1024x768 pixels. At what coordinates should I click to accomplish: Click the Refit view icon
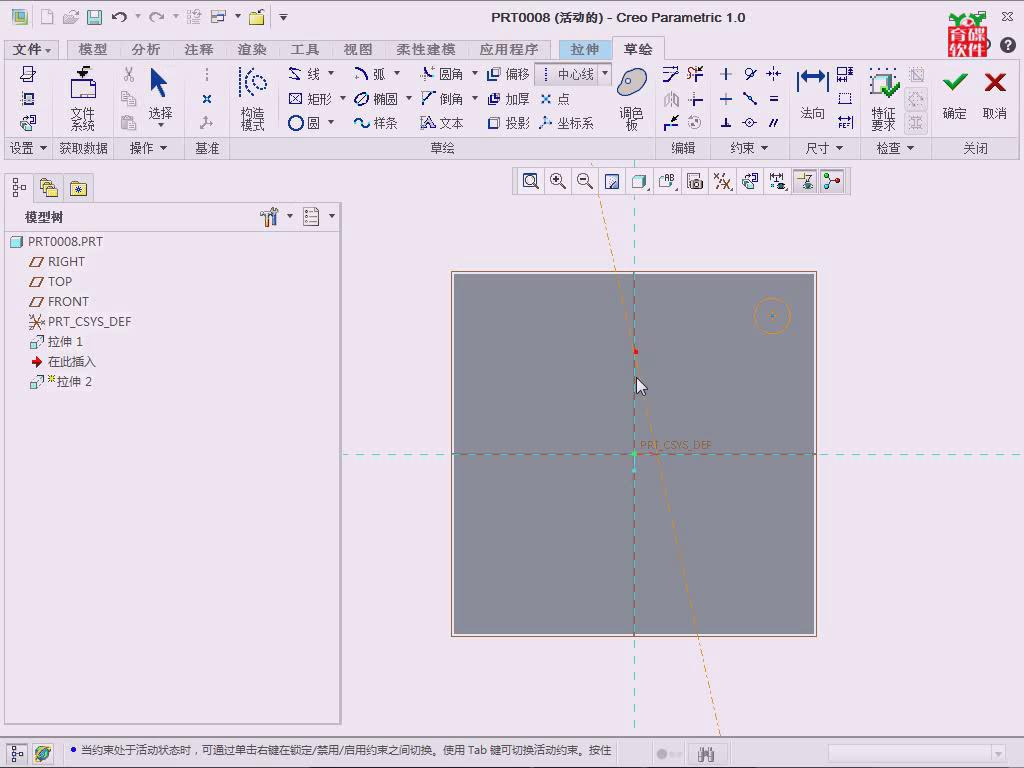point(530,181)
